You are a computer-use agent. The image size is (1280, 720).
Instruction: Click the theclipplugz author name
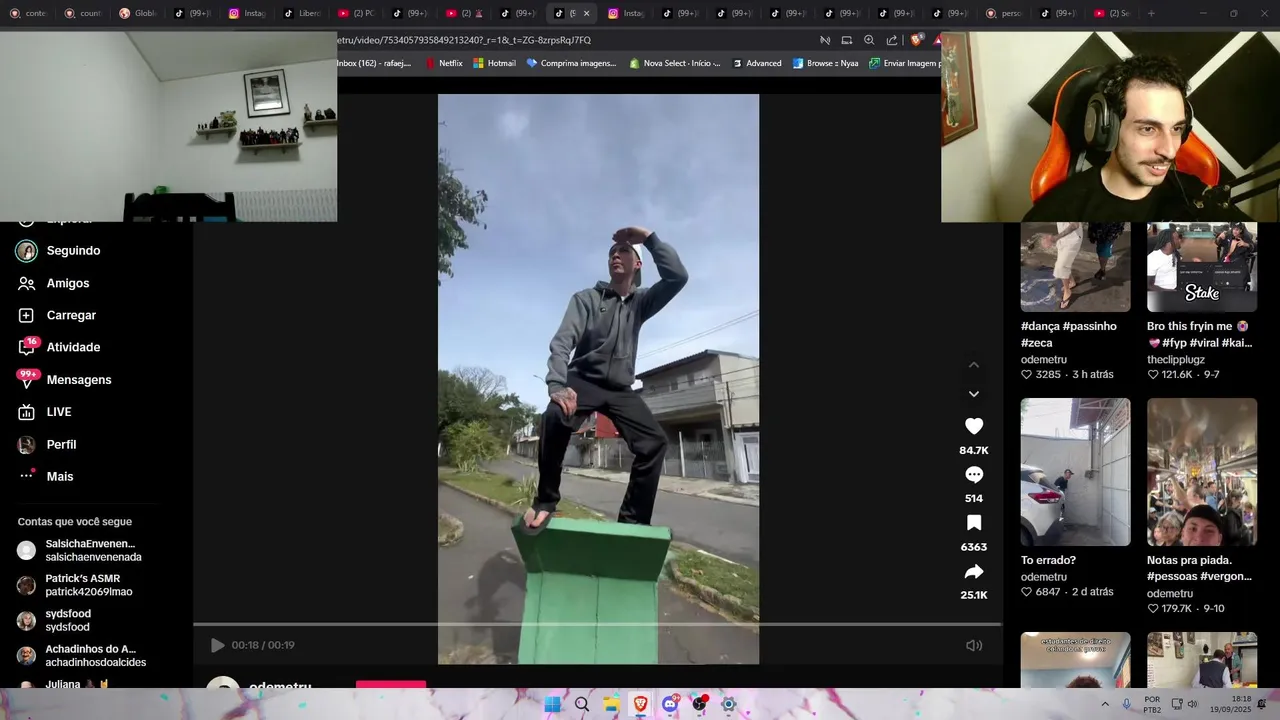(1176, 359)
